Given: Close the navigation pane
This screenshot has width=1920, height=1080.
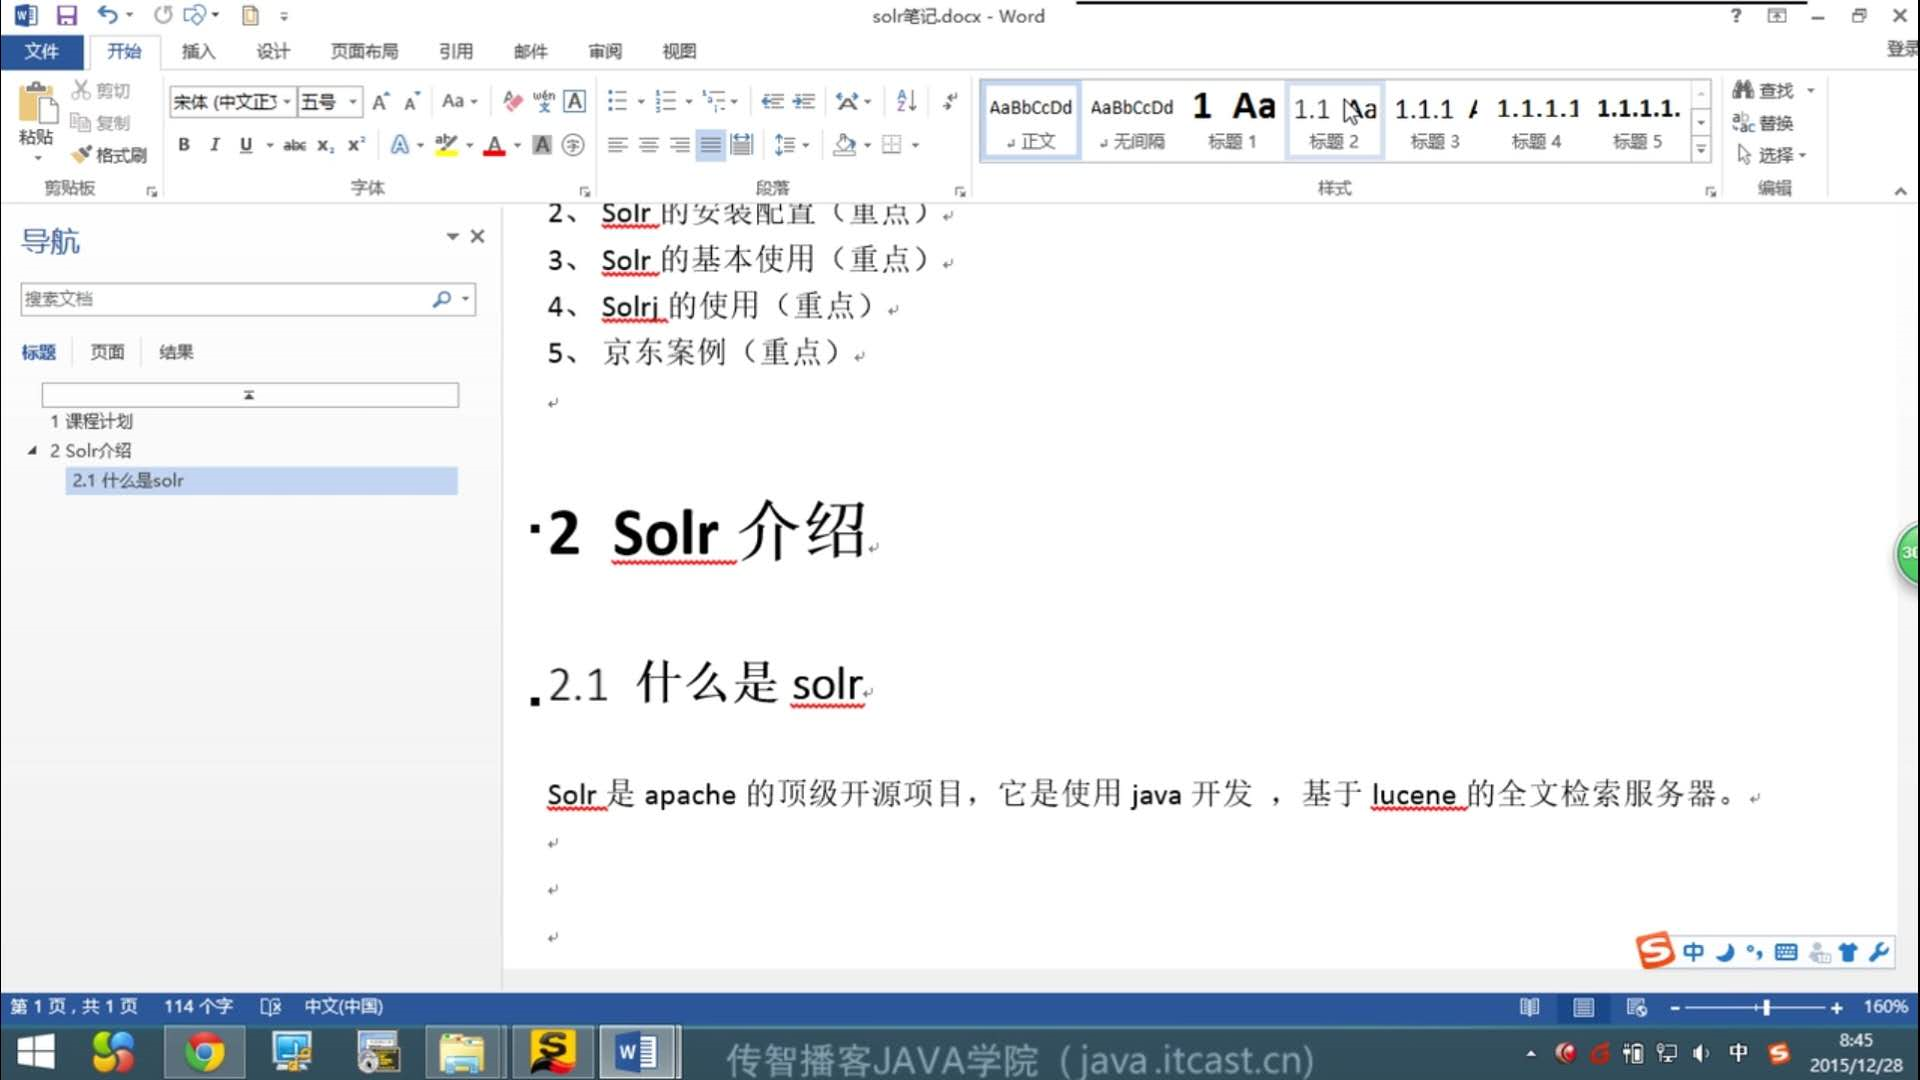Looking at the screenshot, I should coord(477,236).
